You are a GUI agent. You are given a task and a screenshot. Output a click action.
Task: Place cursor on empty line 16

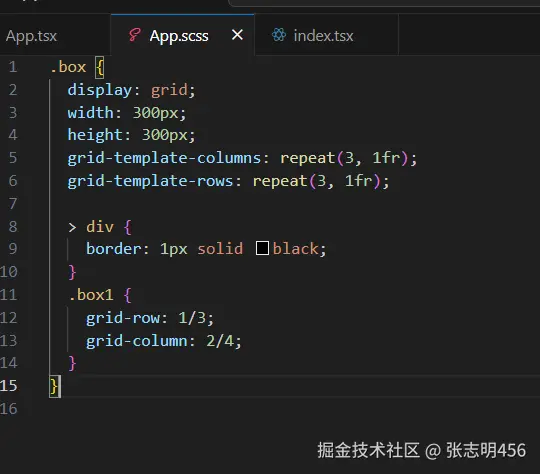[276, 409]
